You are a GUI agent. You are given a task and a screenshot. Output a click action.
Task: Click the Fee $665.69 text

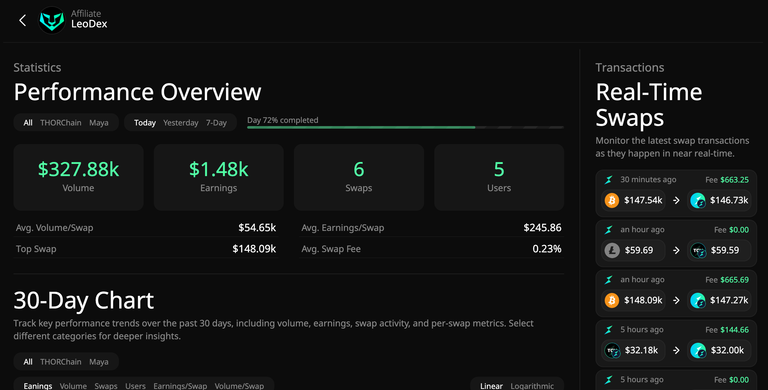727,280
